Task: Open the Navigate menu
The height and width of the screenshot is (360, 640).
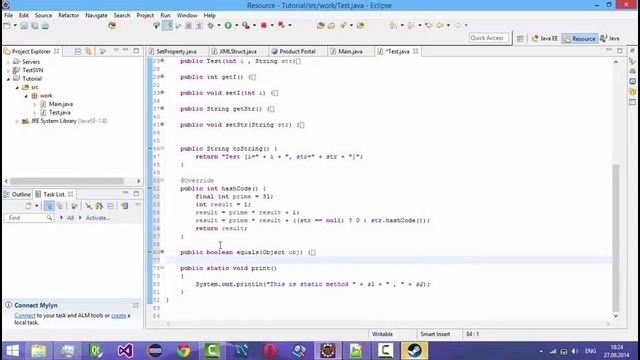Action: (x=96, y=15)
